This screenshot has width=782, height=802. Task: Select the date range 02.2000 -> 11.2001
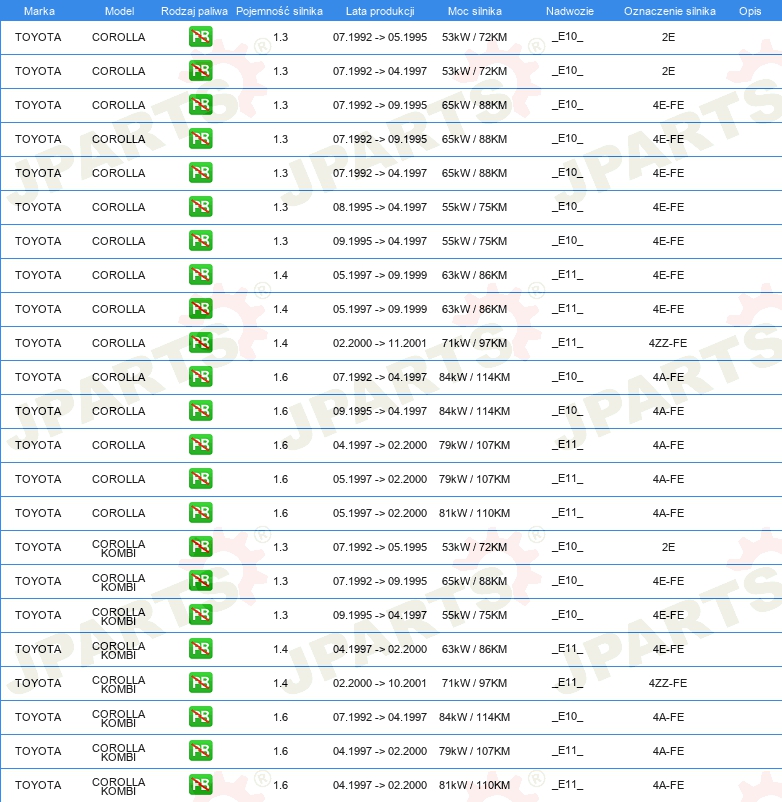pos(379,343)
